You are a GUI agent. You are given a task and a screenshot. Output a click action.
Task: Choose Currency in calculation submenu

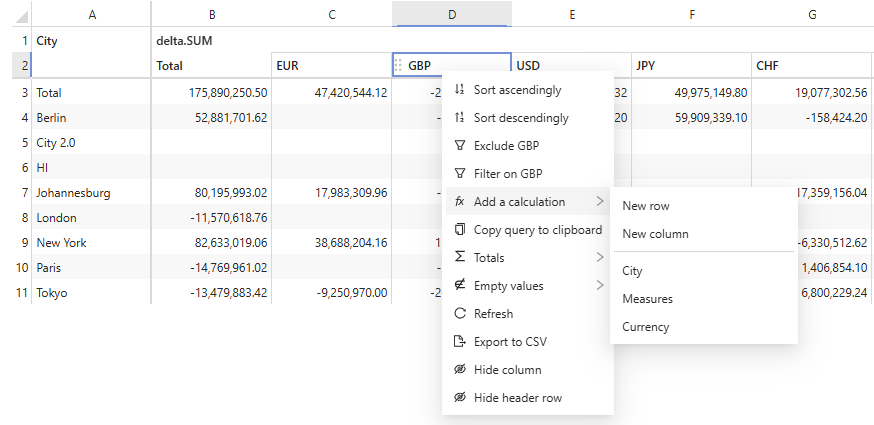coord(704,327)
